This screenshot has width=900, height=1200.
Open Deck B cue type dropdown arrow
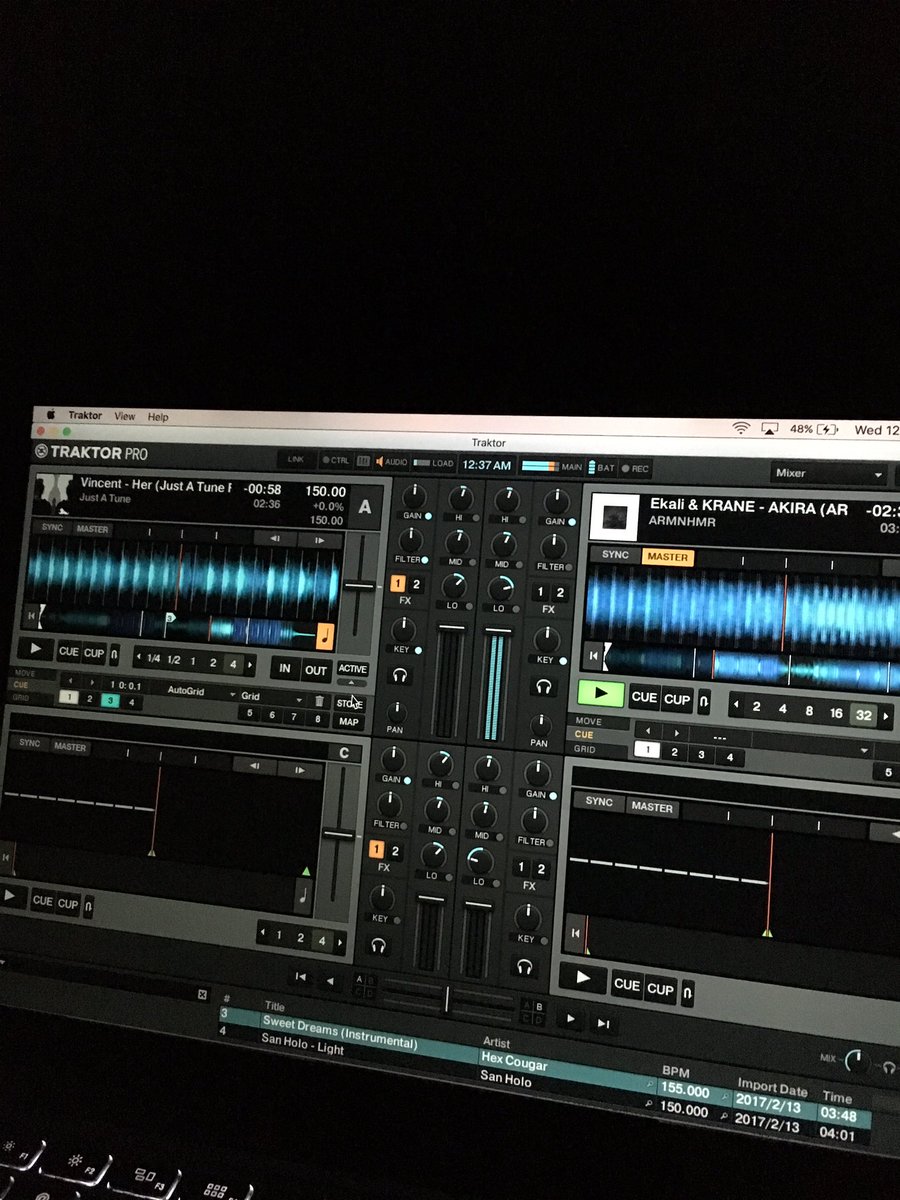pyautogui.click(x=866, y=750)
